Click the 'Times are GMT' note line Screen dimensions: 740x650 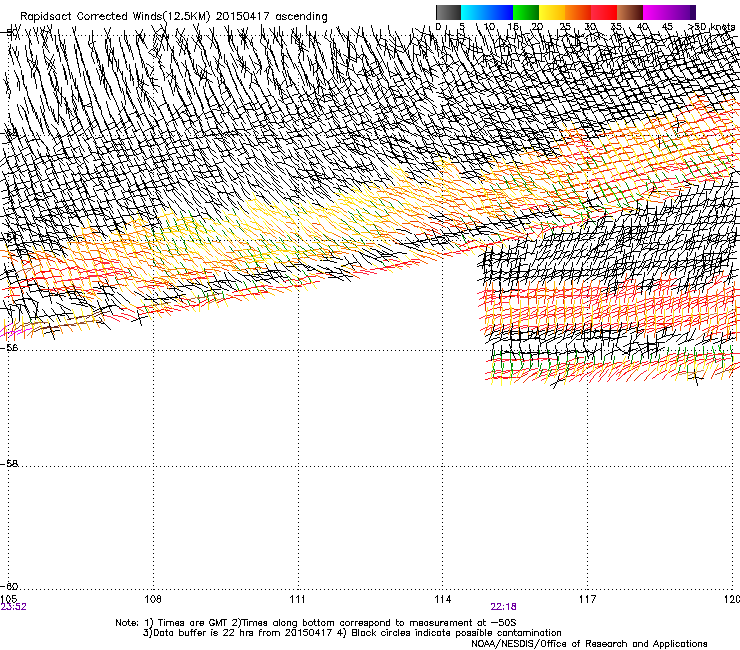pos(316,623)
